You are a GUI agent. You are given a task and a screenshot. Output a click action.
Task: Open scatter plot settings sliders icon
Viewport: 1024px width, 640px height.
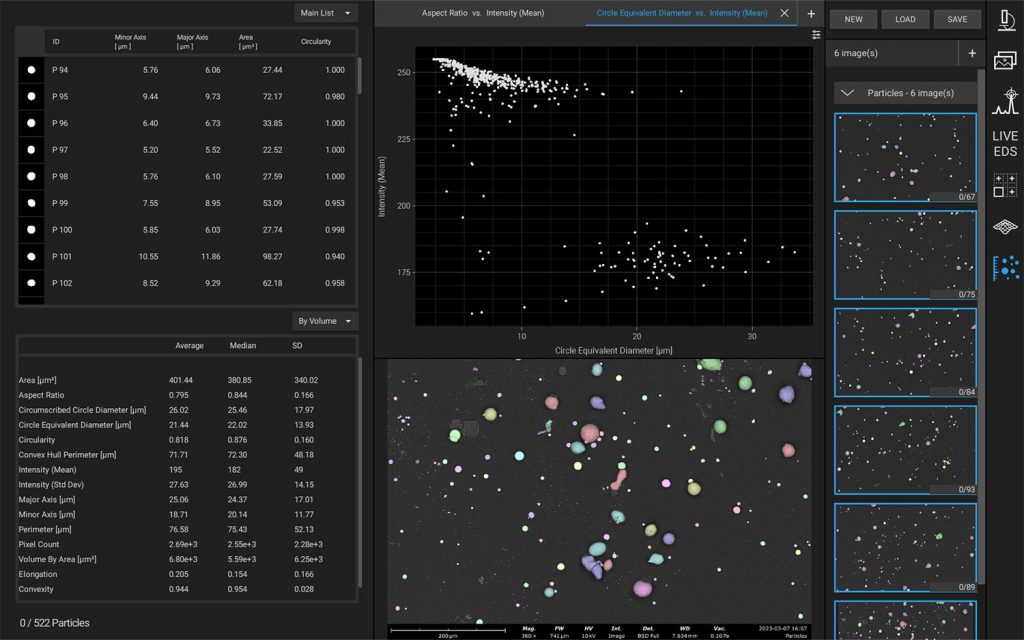(816, 35)
